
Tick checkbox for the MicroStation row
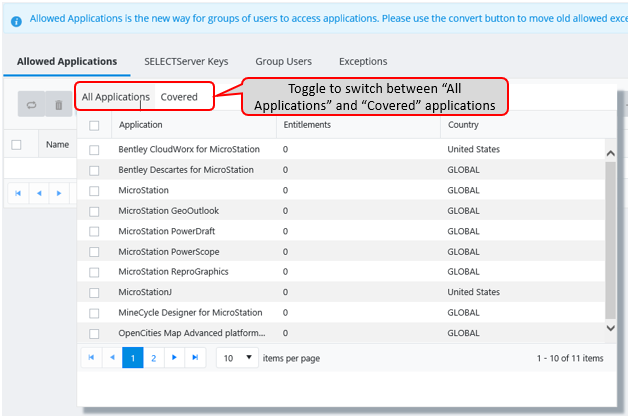pyautogui.click(x=94, y=191)
